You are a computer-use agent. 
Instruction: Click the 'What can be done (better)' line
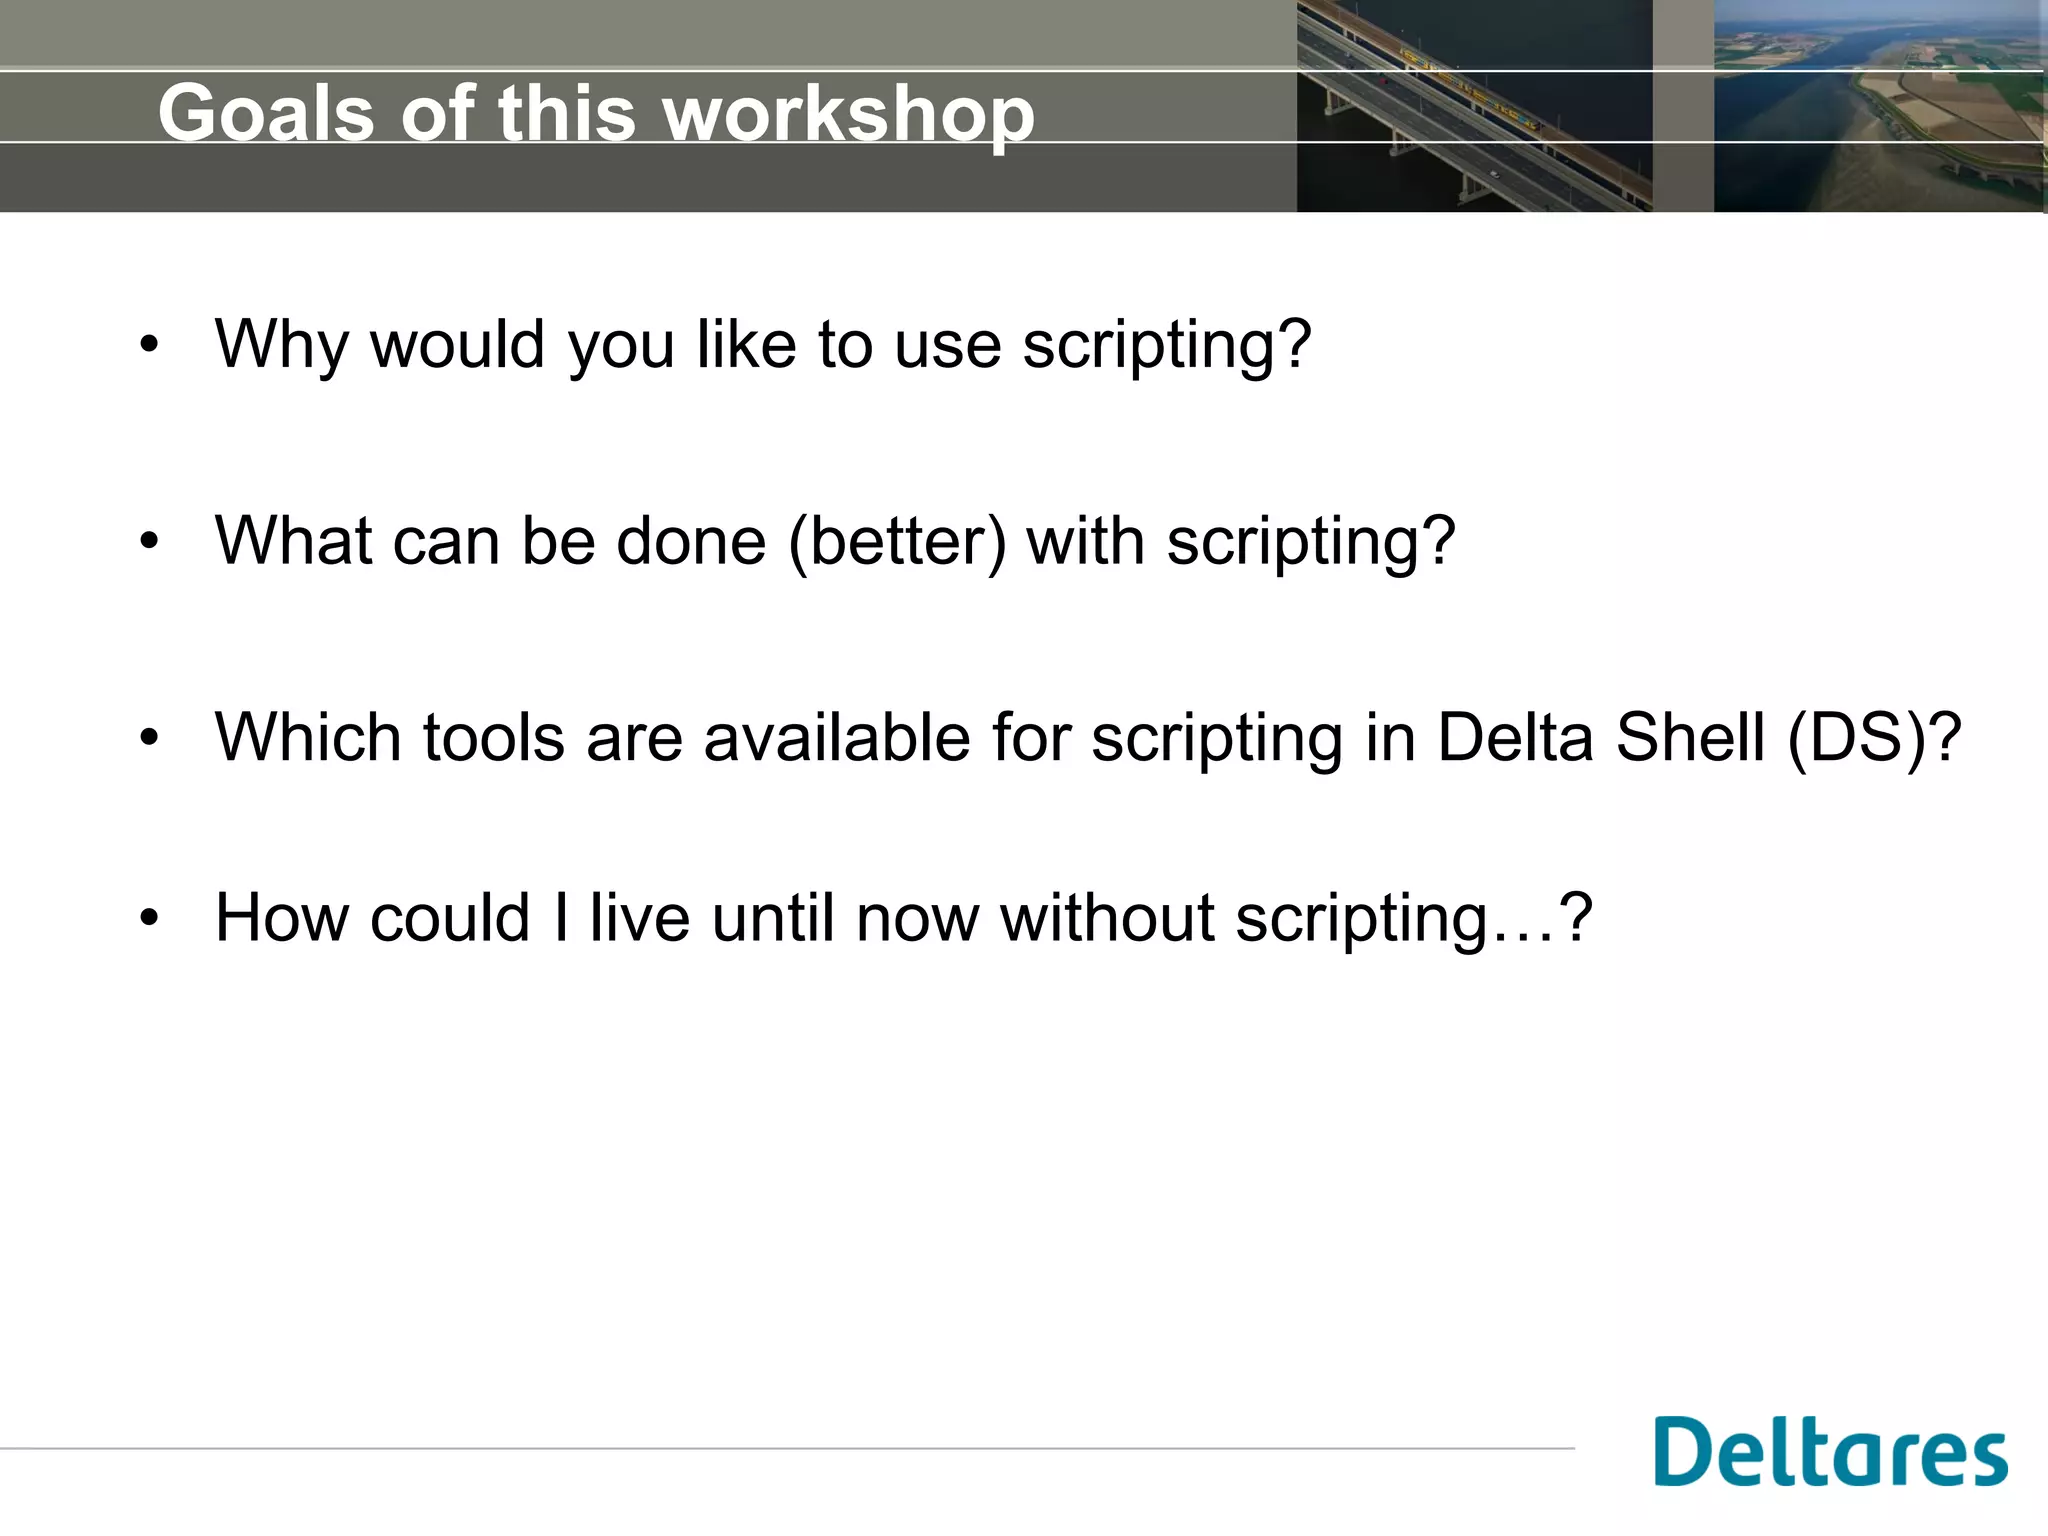pos(835,542)
